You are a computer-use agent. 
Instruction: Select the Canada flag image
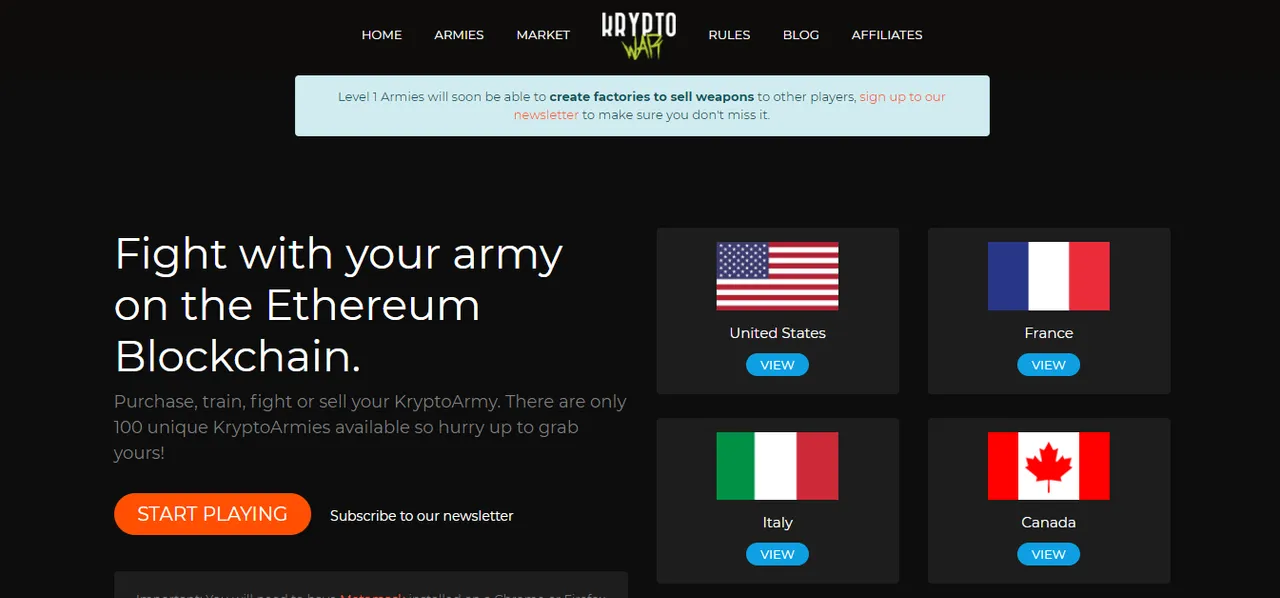point(1048,466)
